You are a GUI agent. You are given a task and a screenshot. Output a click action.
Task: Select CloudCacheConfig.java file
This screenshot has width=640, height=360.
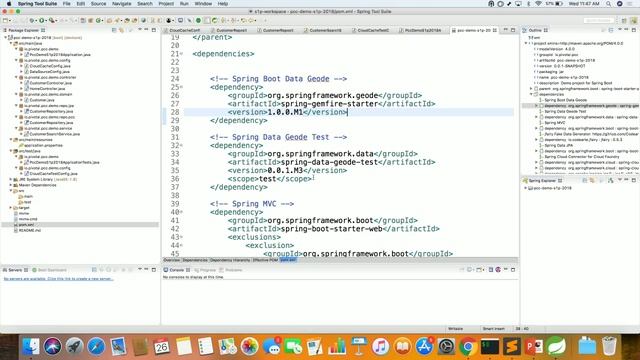point(50,66)
